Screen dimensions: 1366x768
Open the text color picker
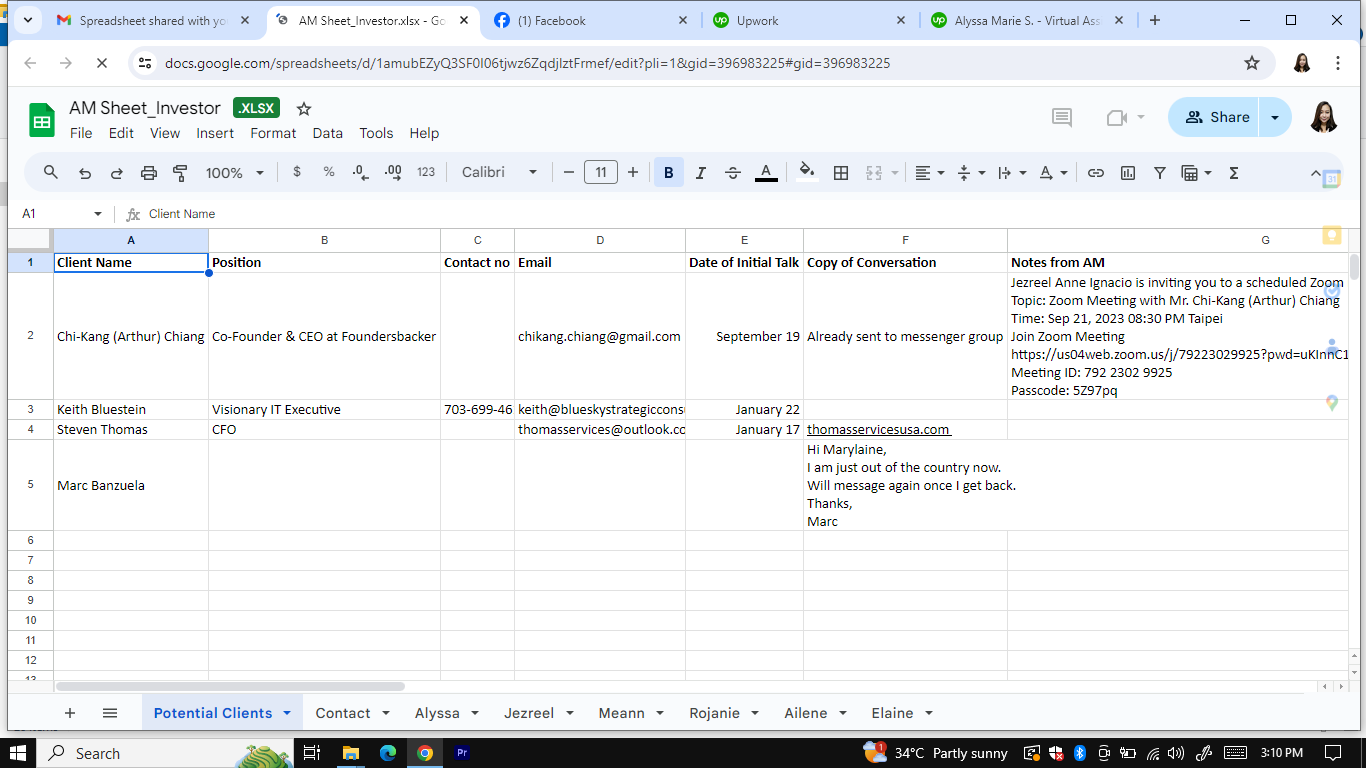[766, 173]
